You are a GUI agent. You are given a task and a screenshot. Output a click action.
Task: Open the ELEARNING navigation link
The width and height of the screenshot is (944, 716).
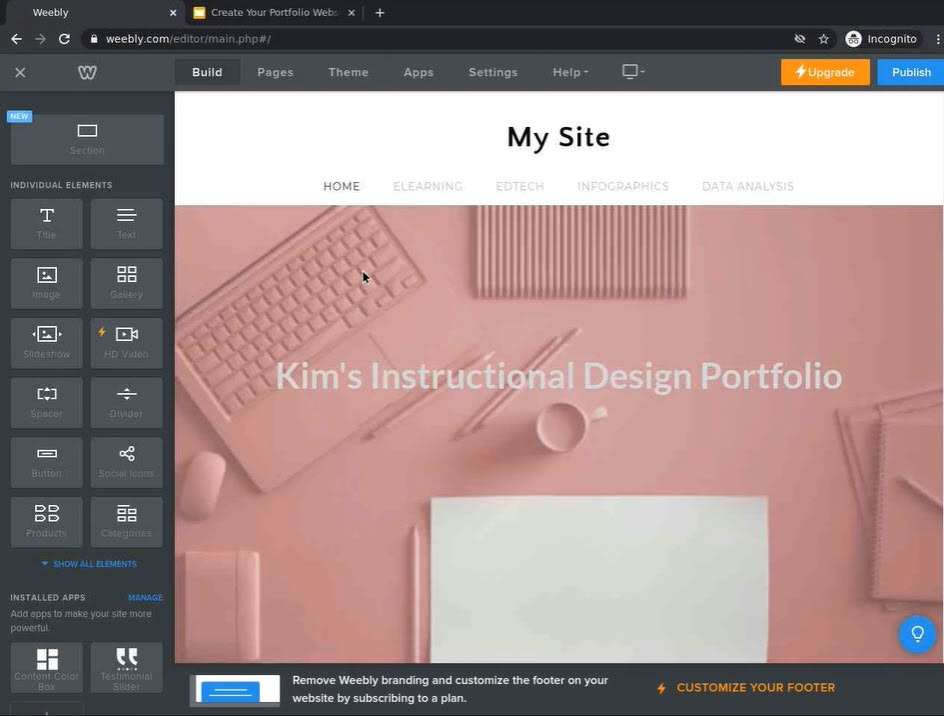[x=428, y=186]
